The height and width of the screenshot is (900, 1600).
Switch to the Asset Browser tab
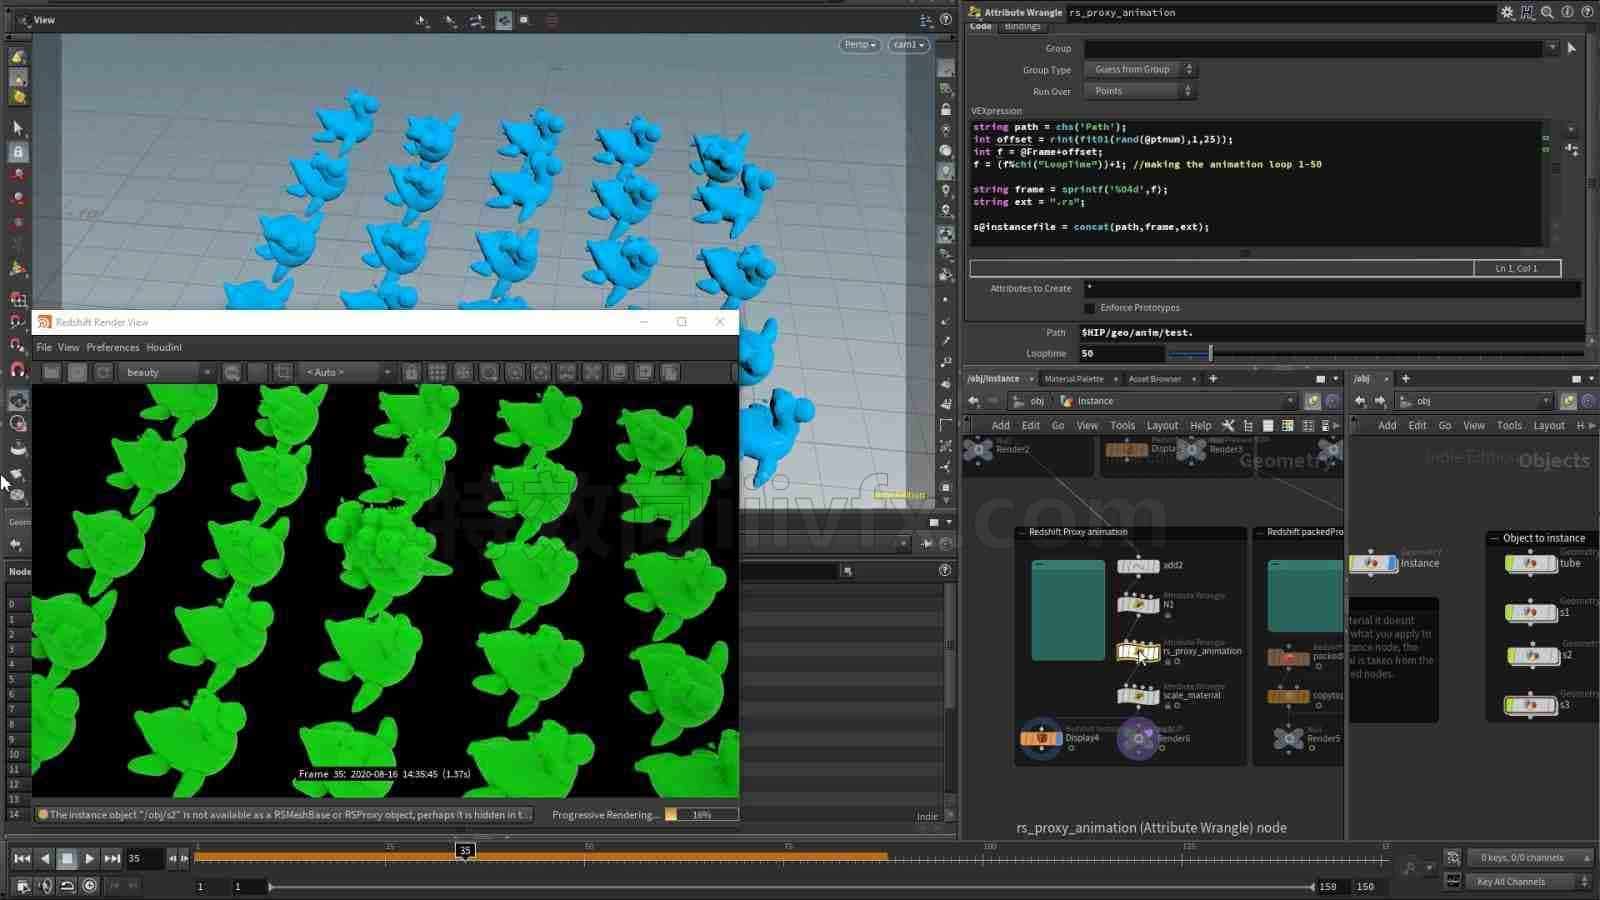pyautogui.click(x=1155, y=379)
